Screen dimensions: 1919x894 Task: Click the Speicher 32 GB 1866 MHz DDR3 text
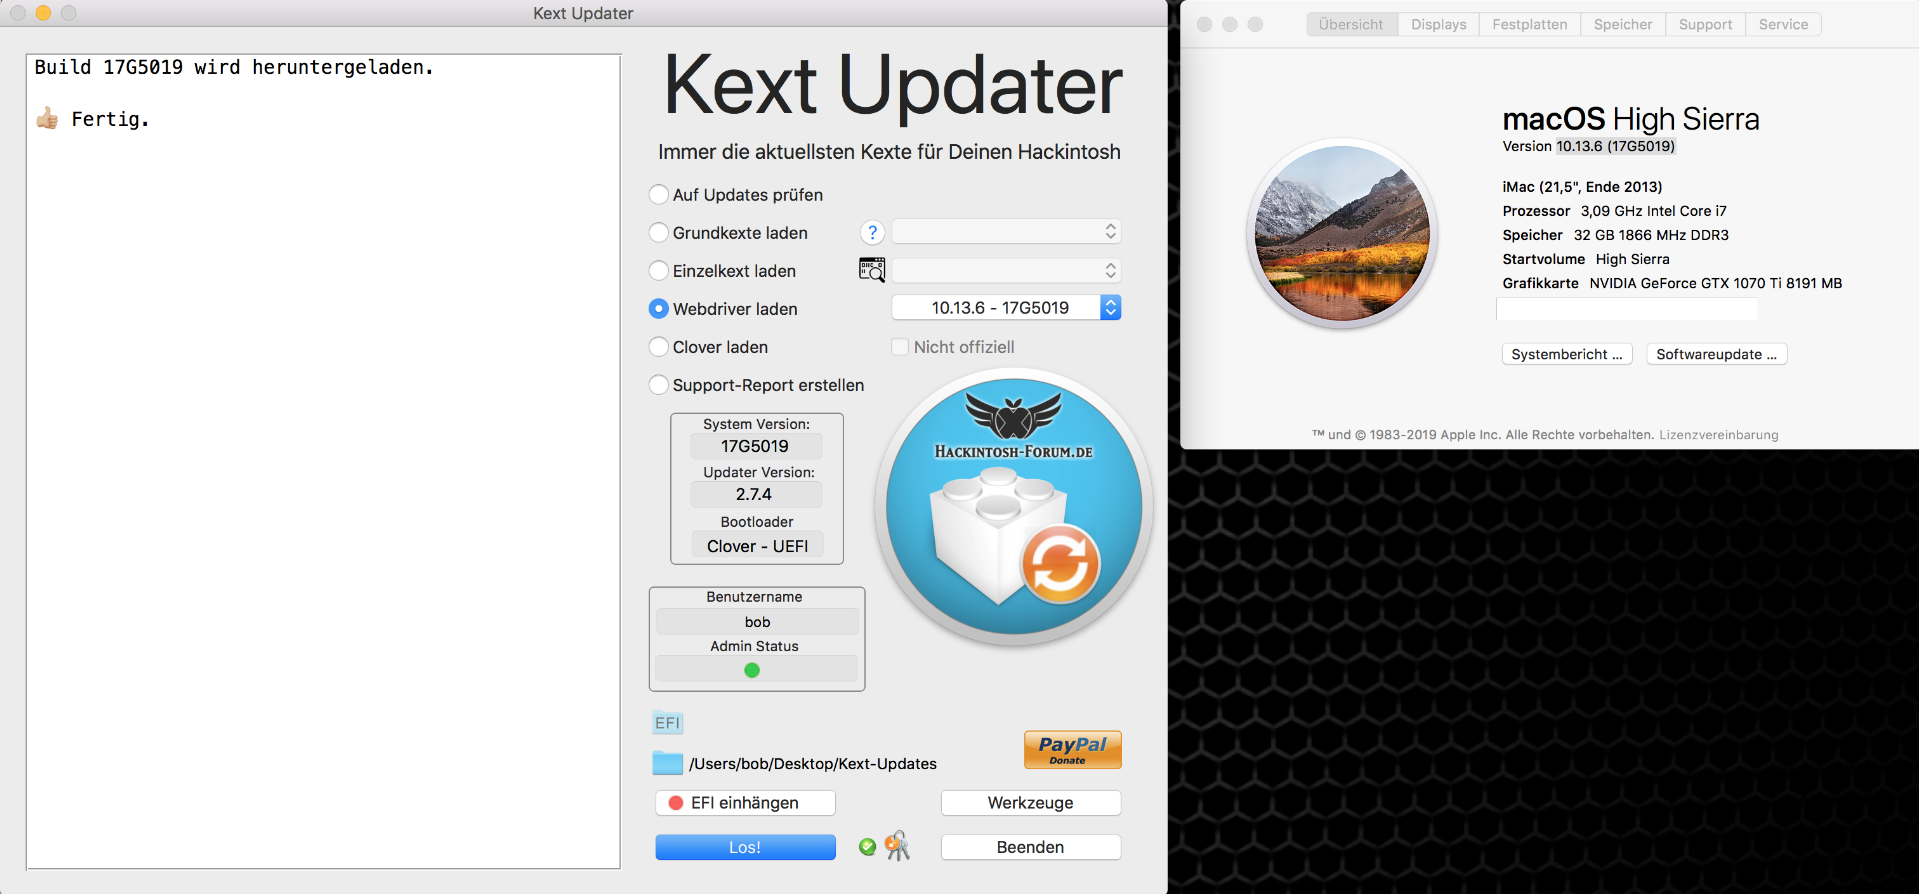(1615, 235)
